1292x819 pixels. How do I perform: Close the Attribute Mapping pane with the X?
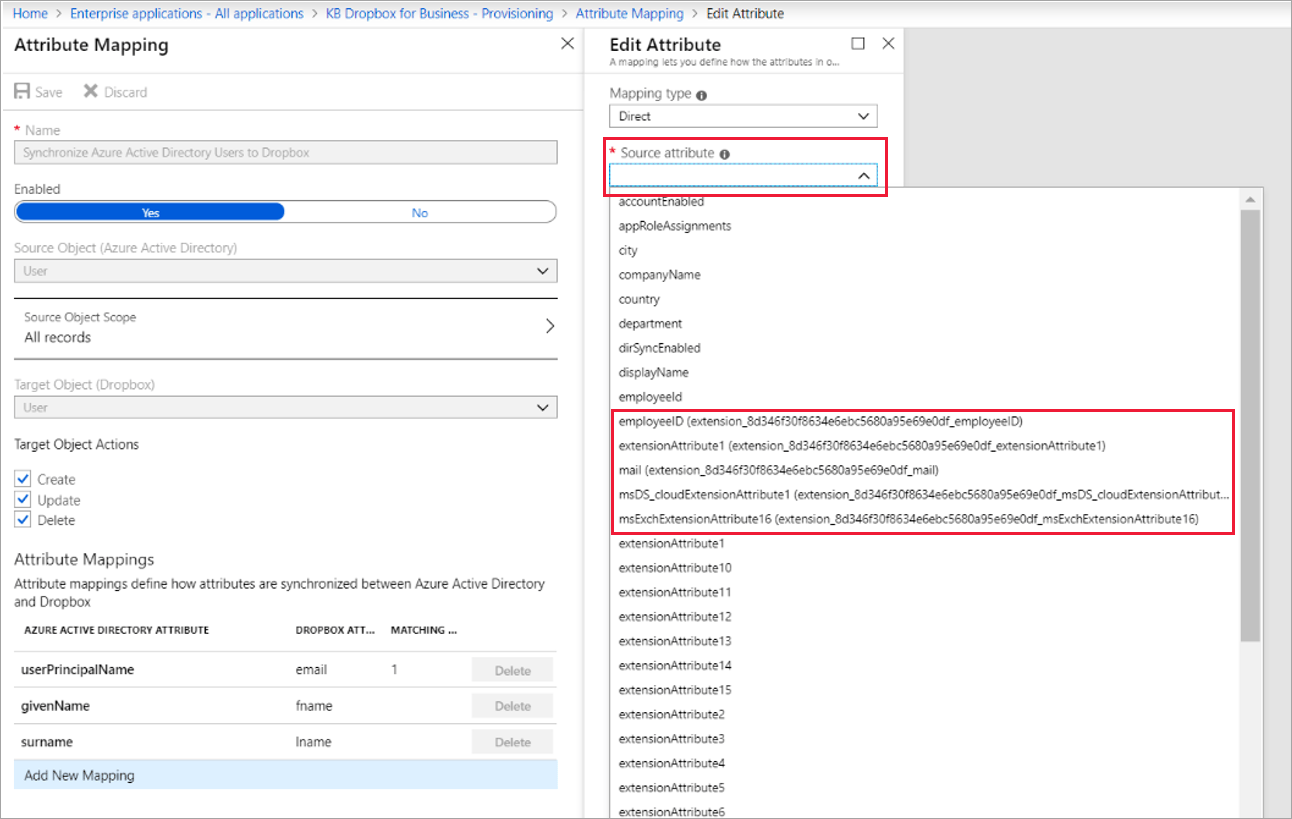coord(568,43)
